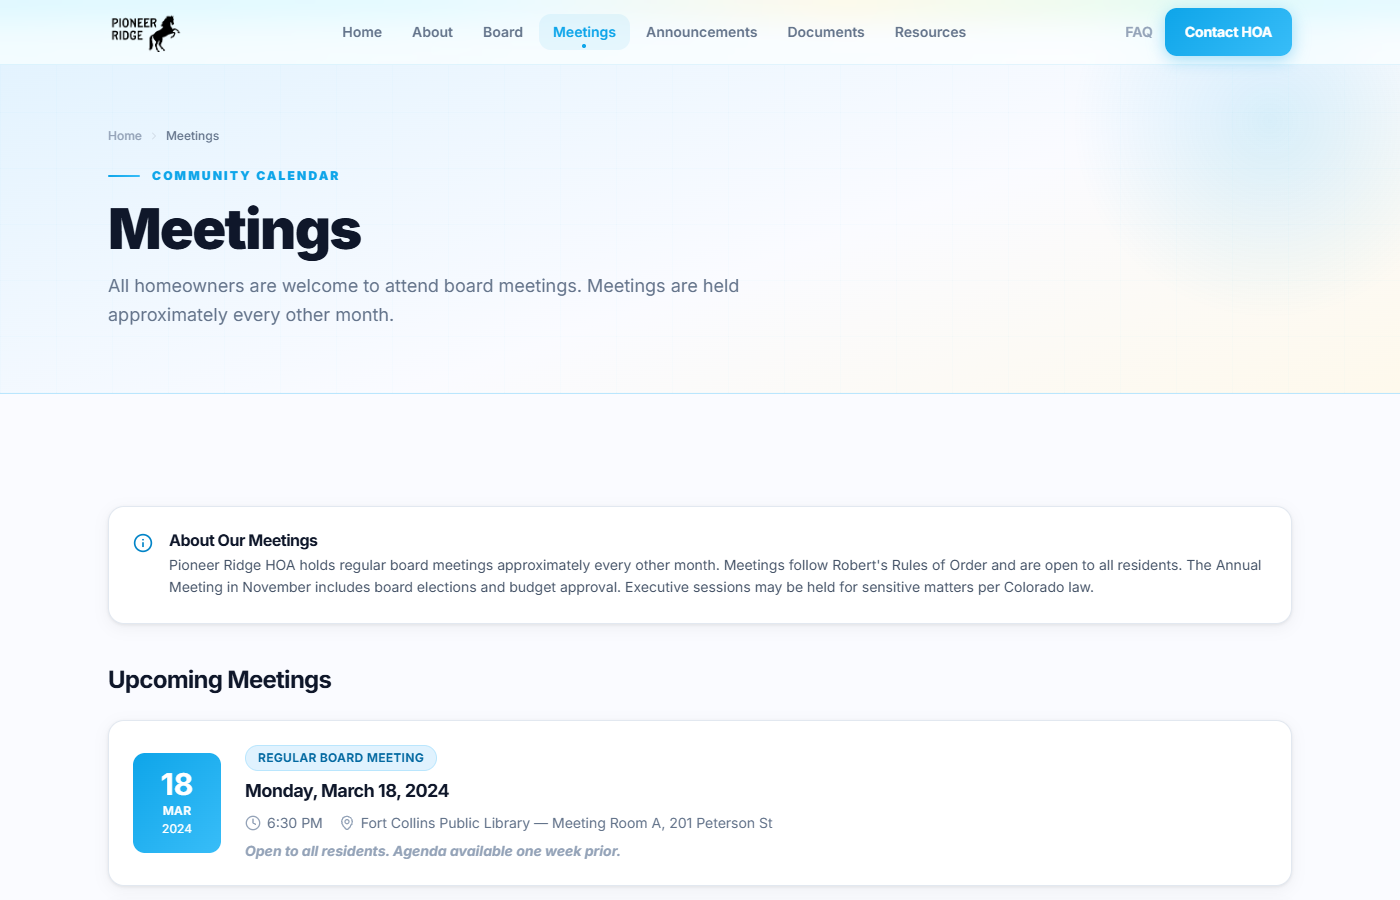The height and width of the screenshot is (900, 1400).
Task: Click the location pin icon before Fort Collins
Action: tap(347, 823)
